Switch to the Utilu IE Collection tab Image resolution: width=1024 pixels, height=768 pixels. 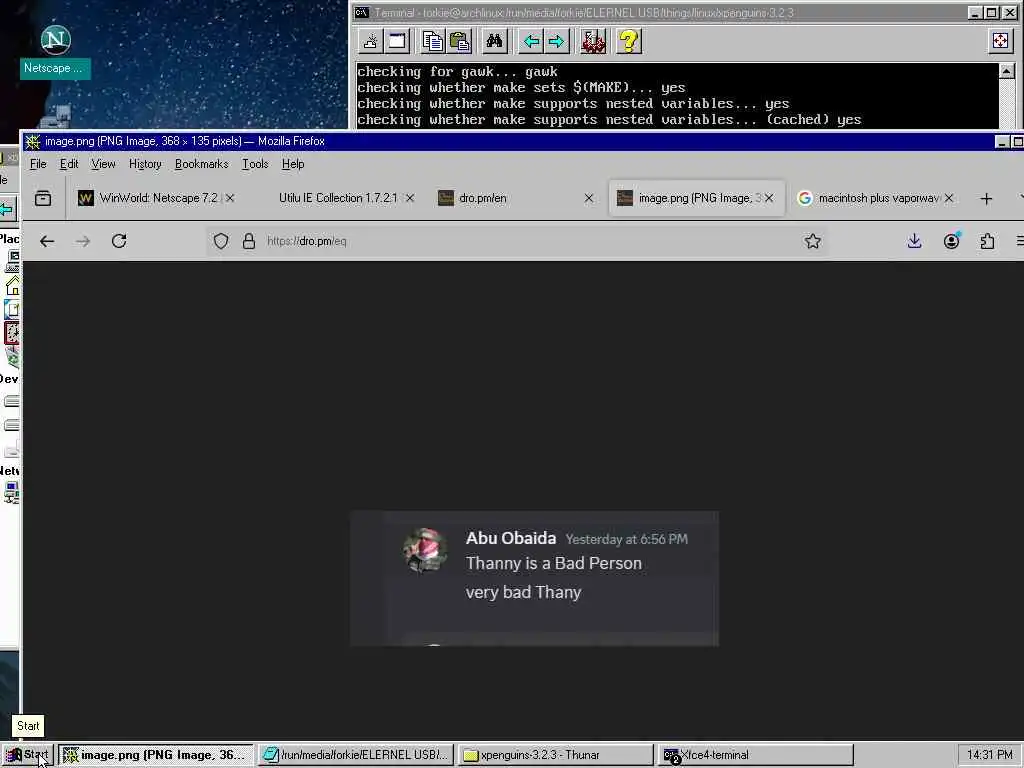(336, 198)
